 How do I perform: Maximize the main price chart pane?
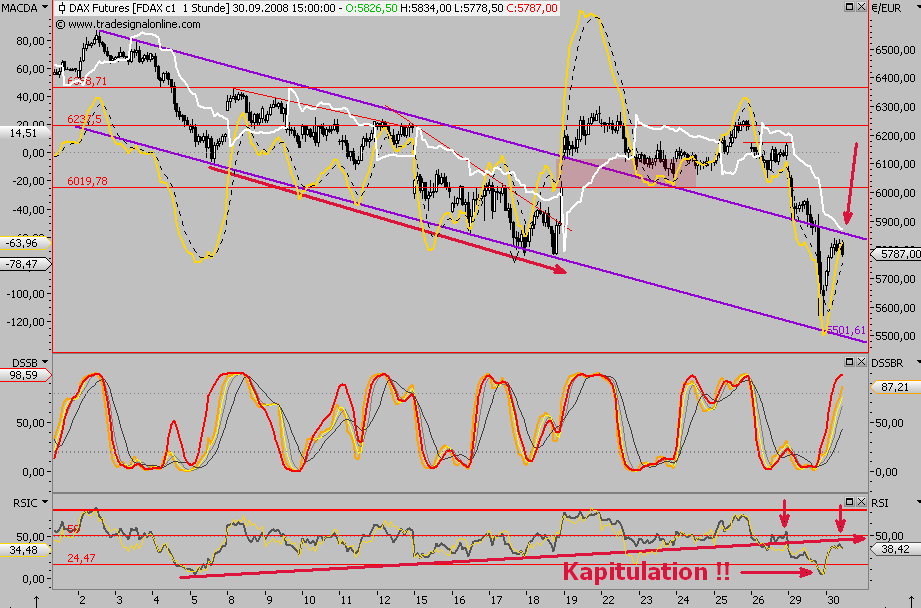coord(849,6)
